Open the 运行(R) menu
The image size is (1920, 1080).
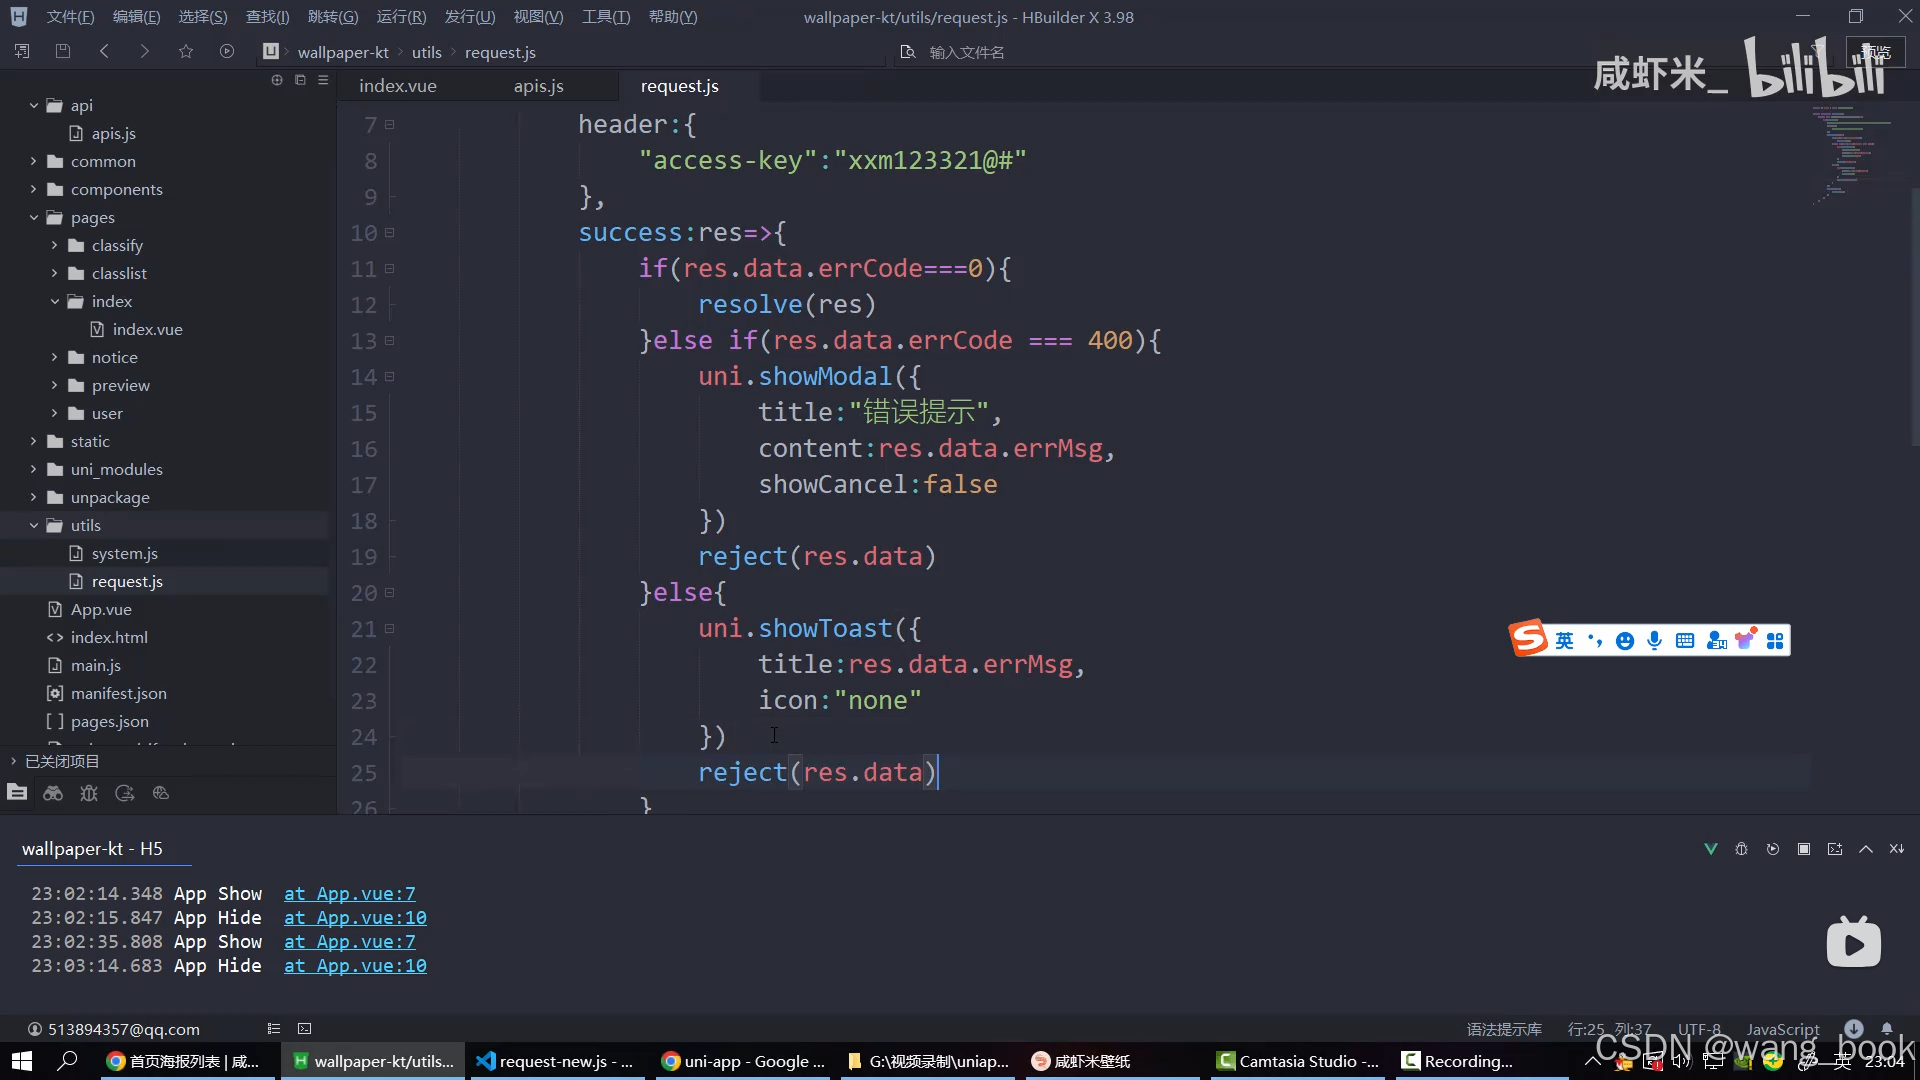pos(401,17)
